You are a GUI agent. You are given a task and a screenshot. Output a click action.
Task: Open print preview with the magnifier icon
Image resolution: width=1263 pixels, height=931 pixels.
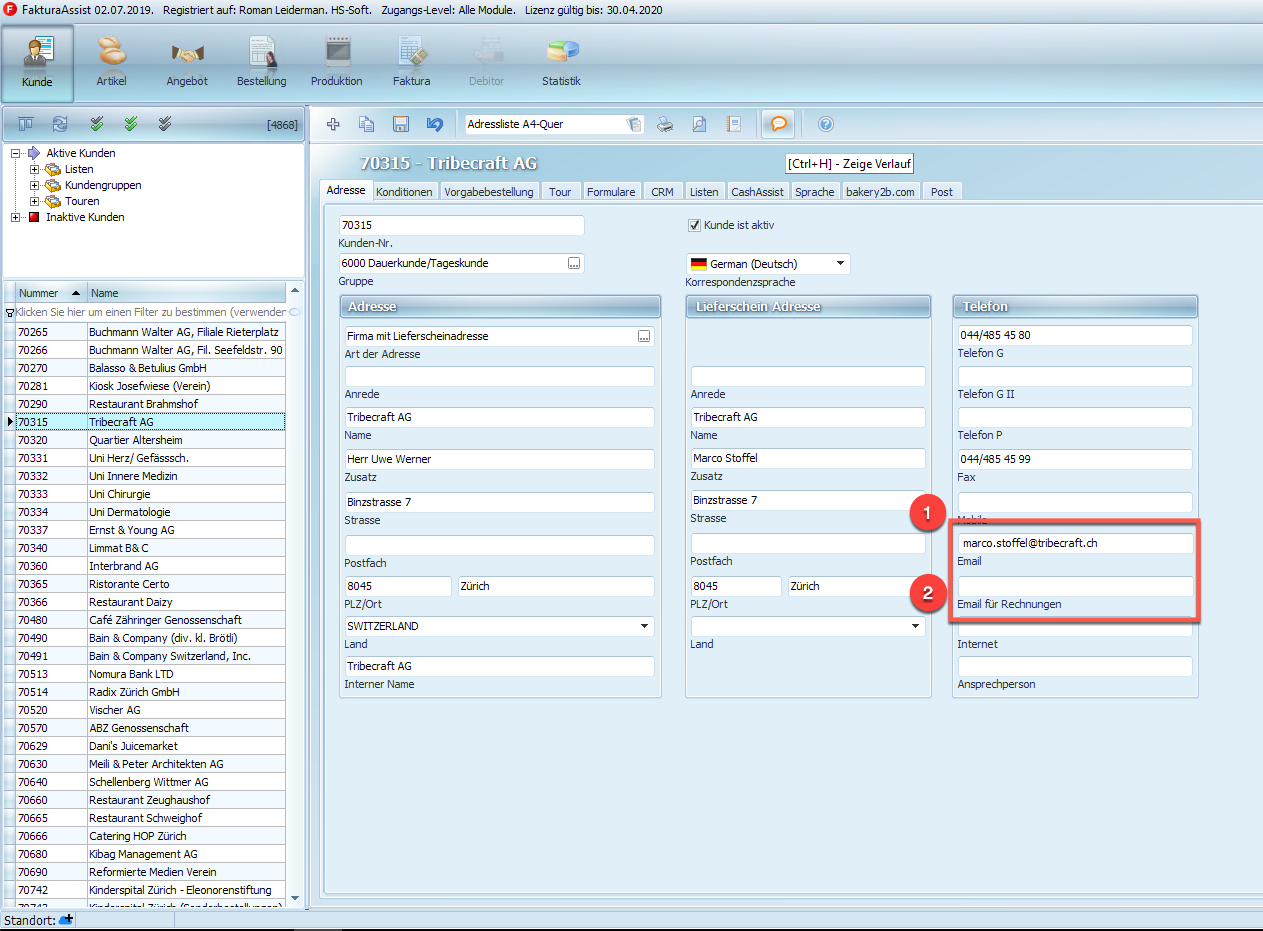point(699,124)
